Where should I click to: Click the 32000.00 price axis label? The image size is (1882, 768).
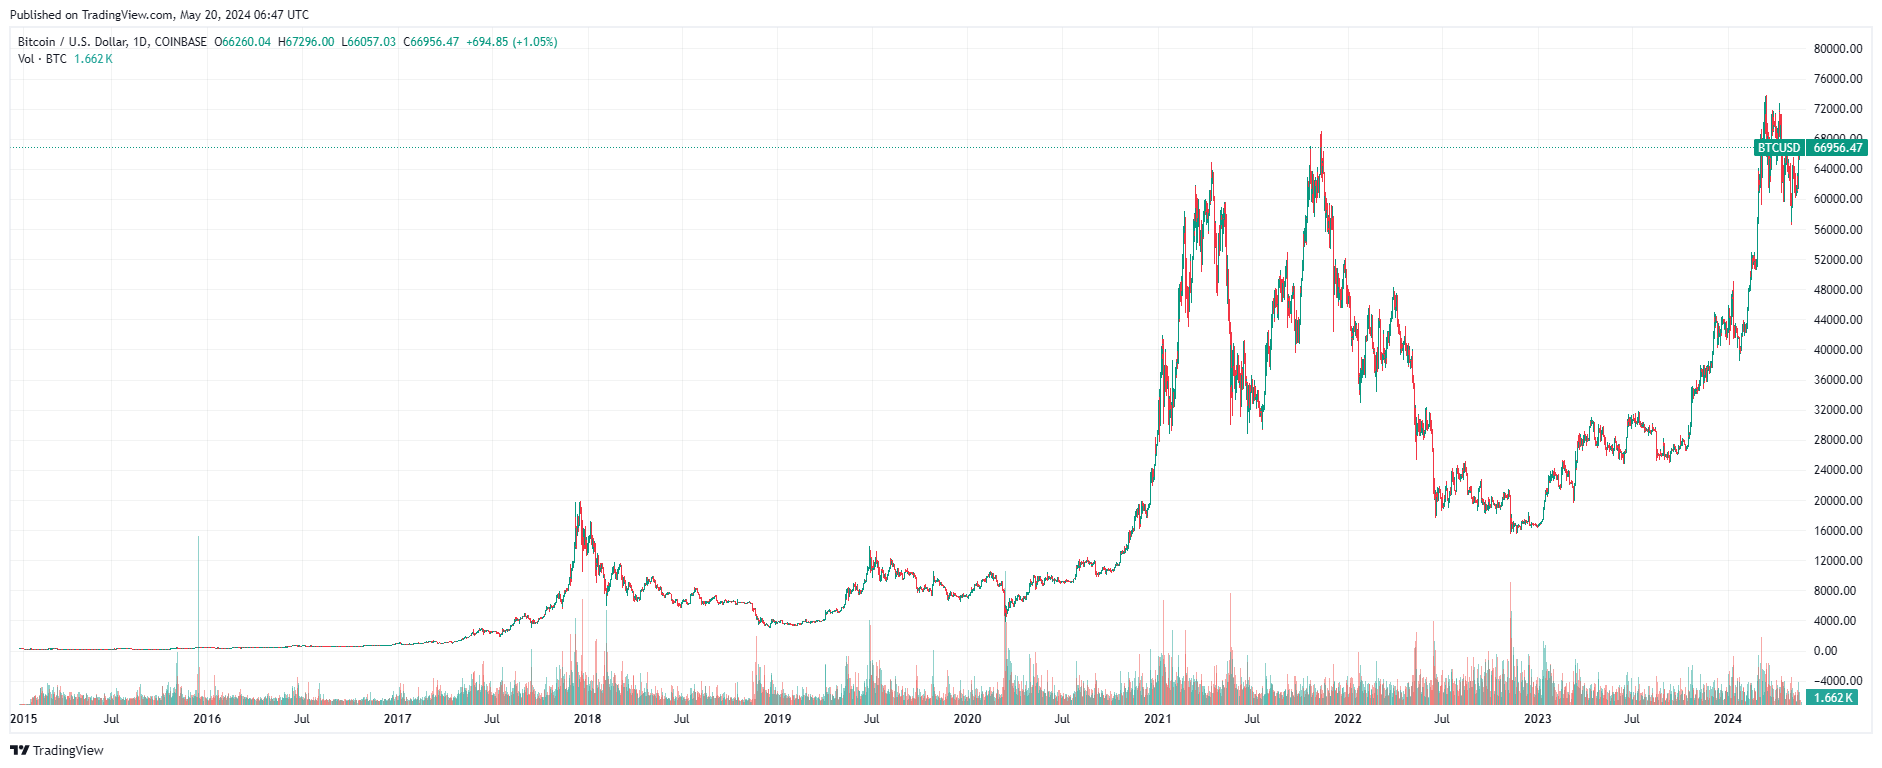coord(1838,410)
